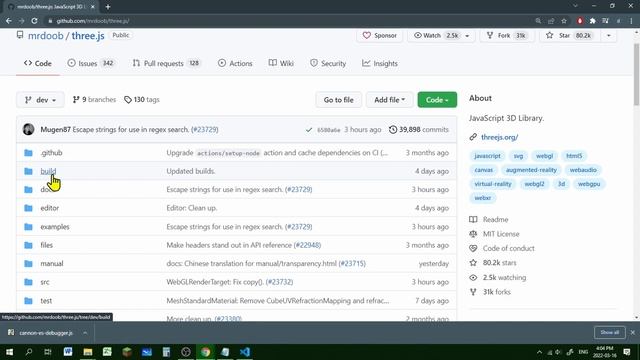The height and width of the screenshot is (360, 640).
Task: Click the Mugen87 avatar image
Action: (29, 129)
